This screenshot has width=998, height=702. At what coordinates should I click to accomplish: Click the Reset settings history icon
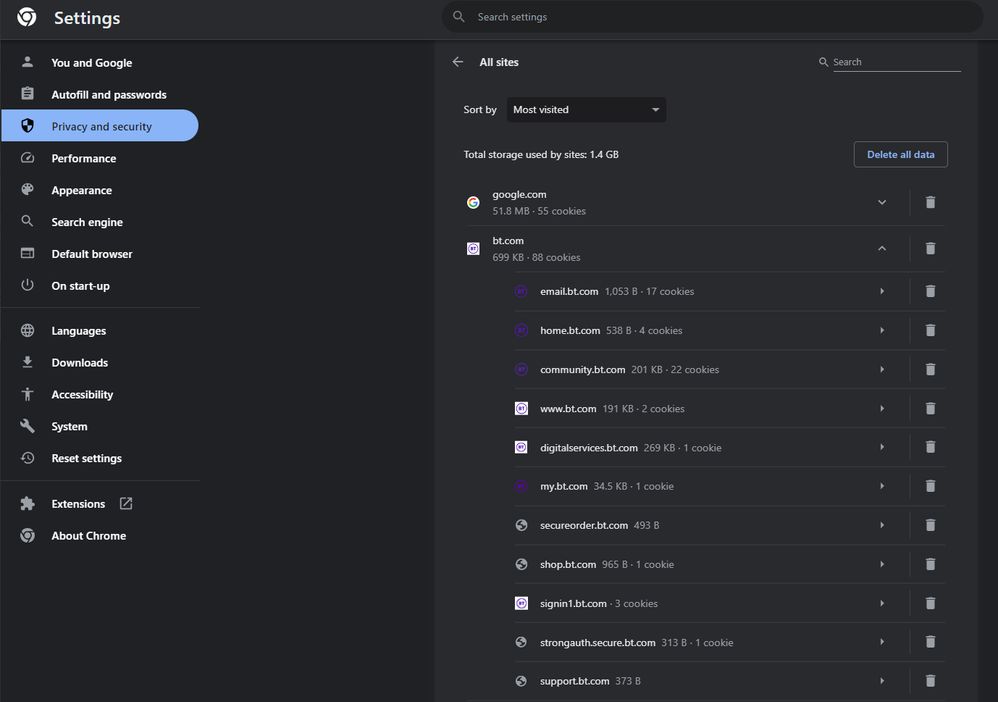(x=26, y=458)
